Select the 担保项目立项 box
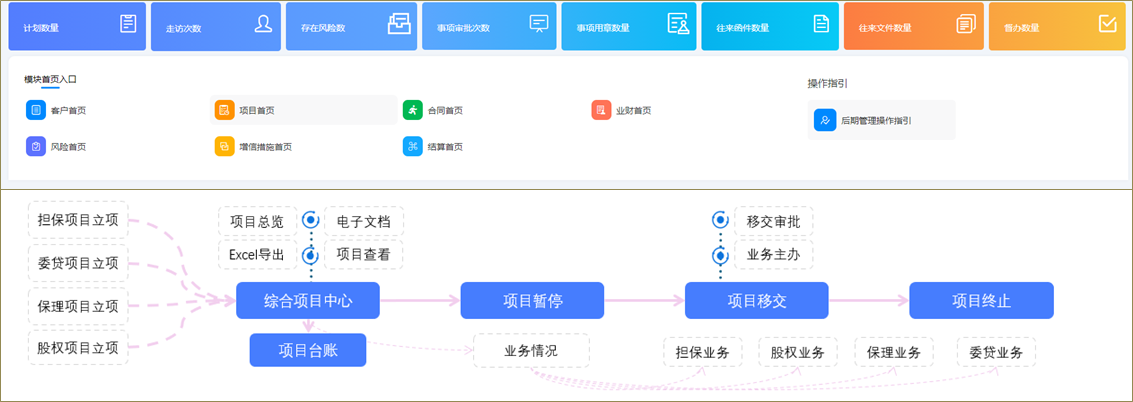Screen dimensions: 1133x402 [78, 219]
